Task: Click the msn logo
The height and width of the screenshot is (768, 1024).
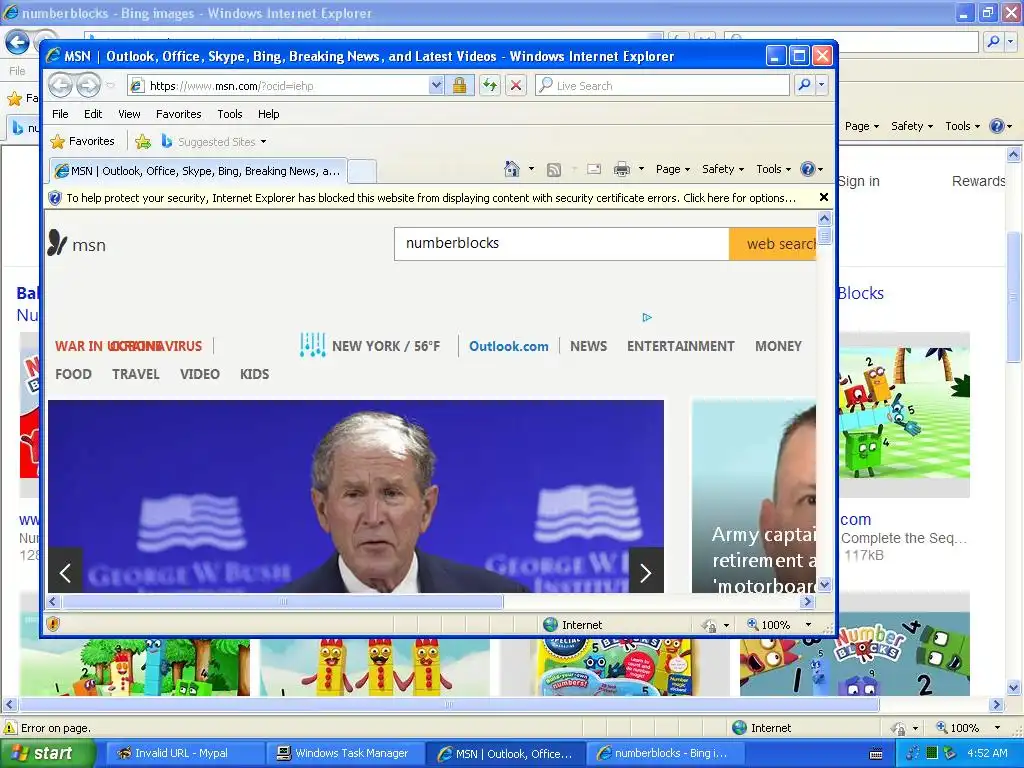Action: (76, 244)
